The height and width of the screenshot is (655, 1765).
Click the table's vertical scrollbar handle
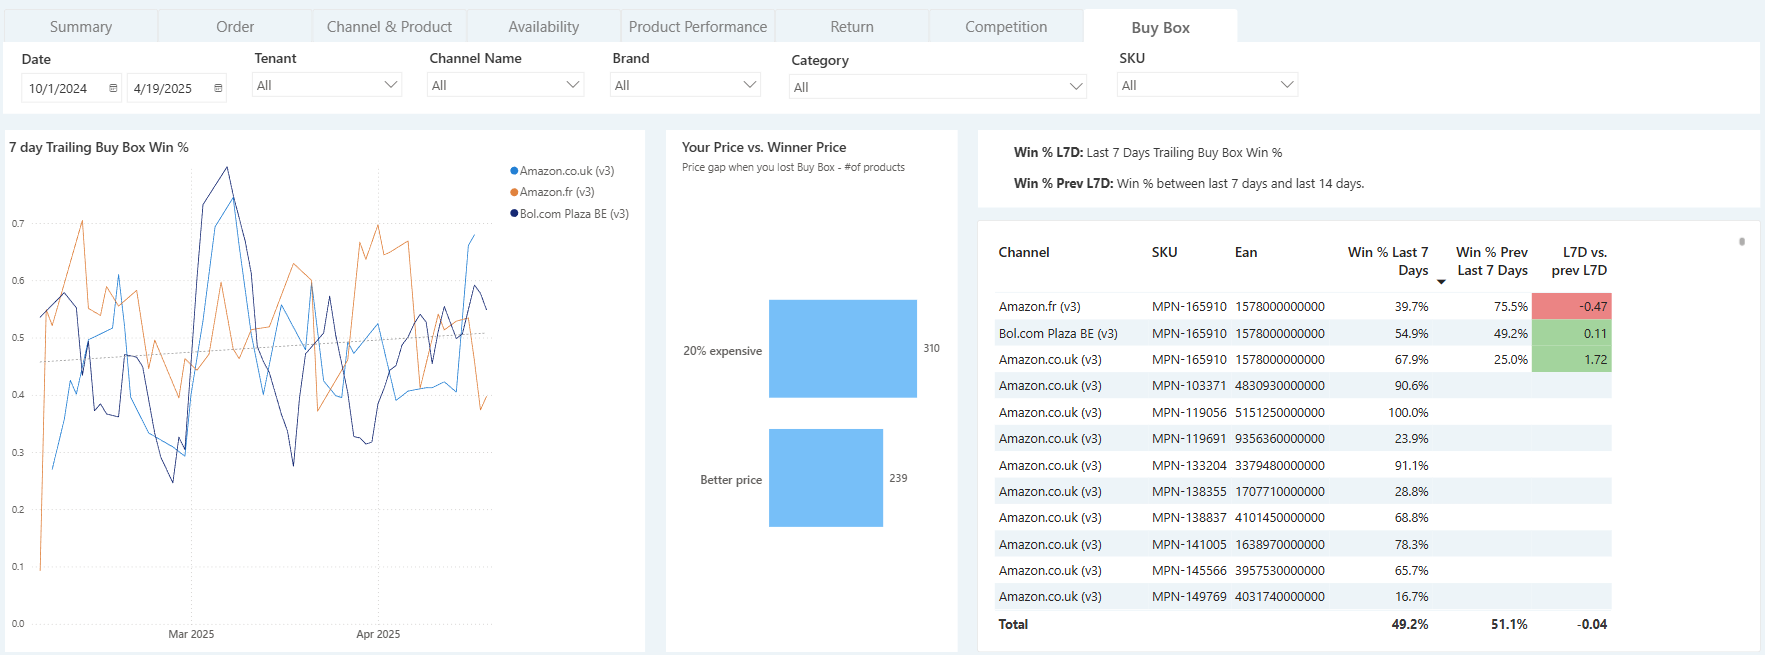(x=1742, y=242)
